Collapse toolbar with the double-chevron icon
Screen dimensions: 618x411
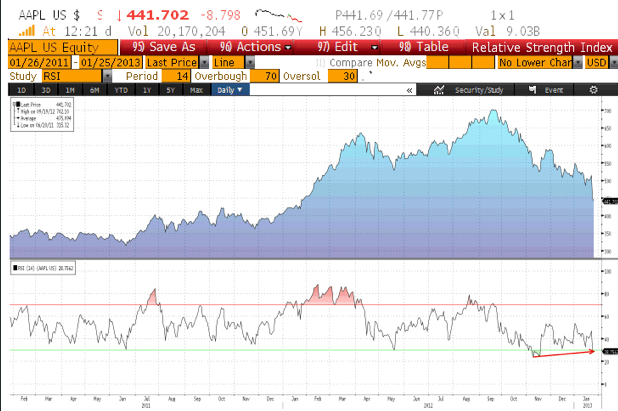point(410,90)
